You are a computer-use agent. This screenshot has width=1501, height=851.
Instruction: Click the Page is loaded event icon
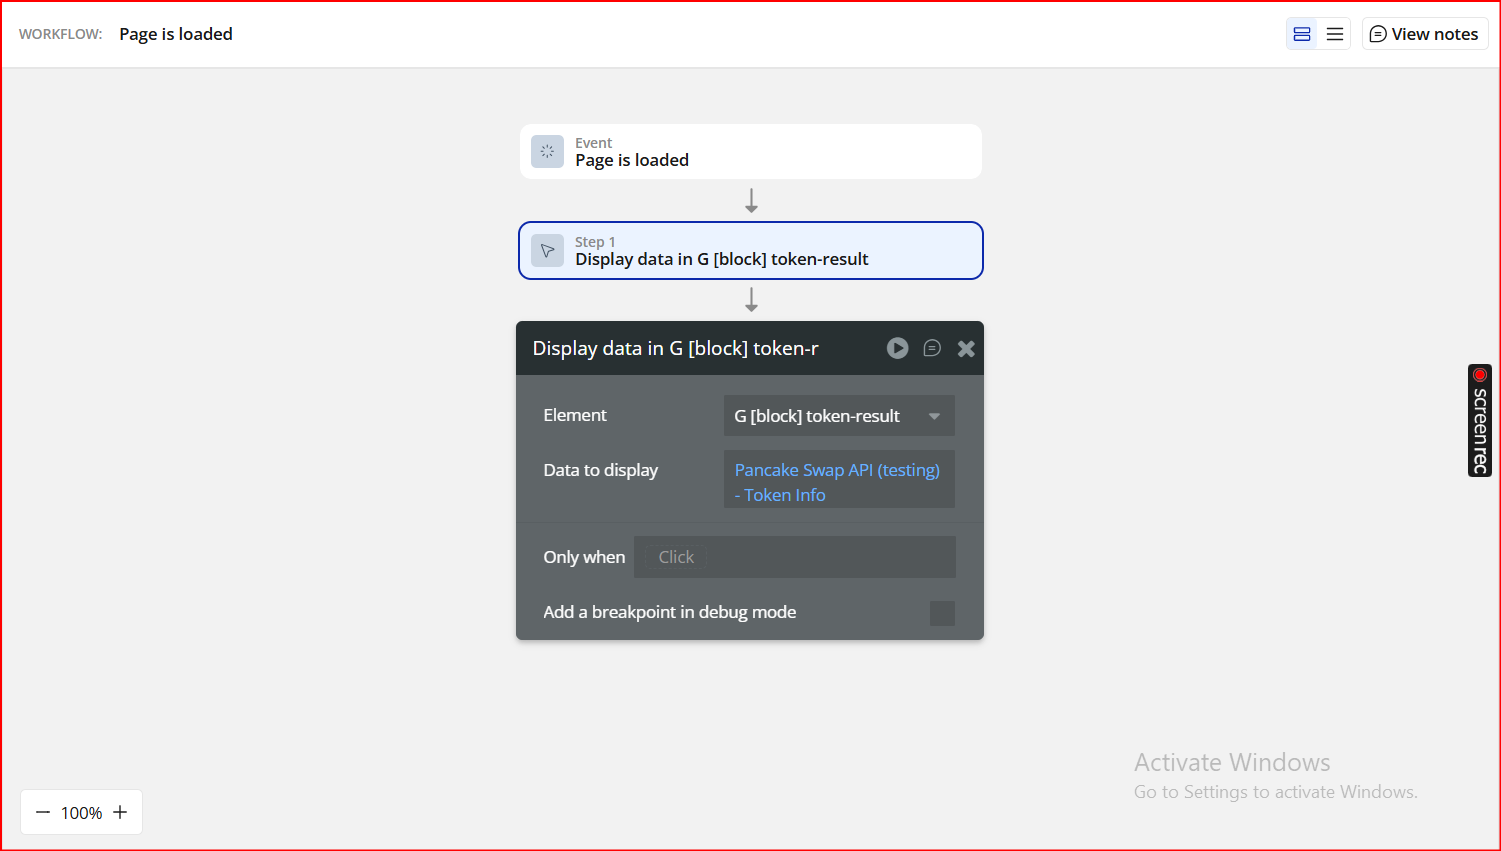coord(547,152)
